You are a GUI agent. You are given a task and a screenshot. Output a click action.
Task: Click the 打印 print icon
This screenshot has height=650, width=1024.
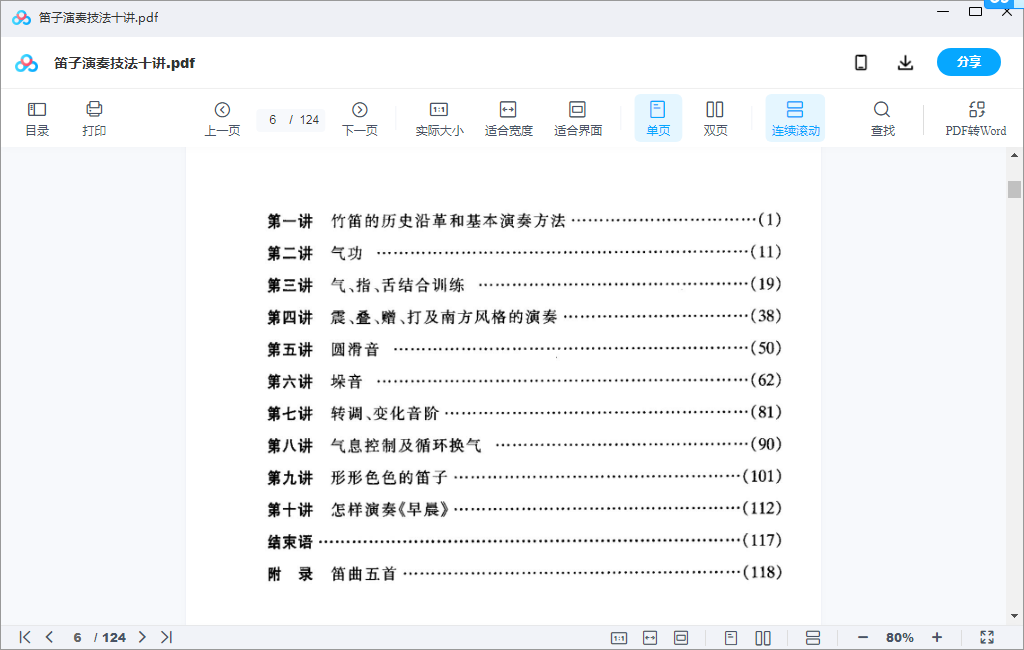tap(94, 118)
